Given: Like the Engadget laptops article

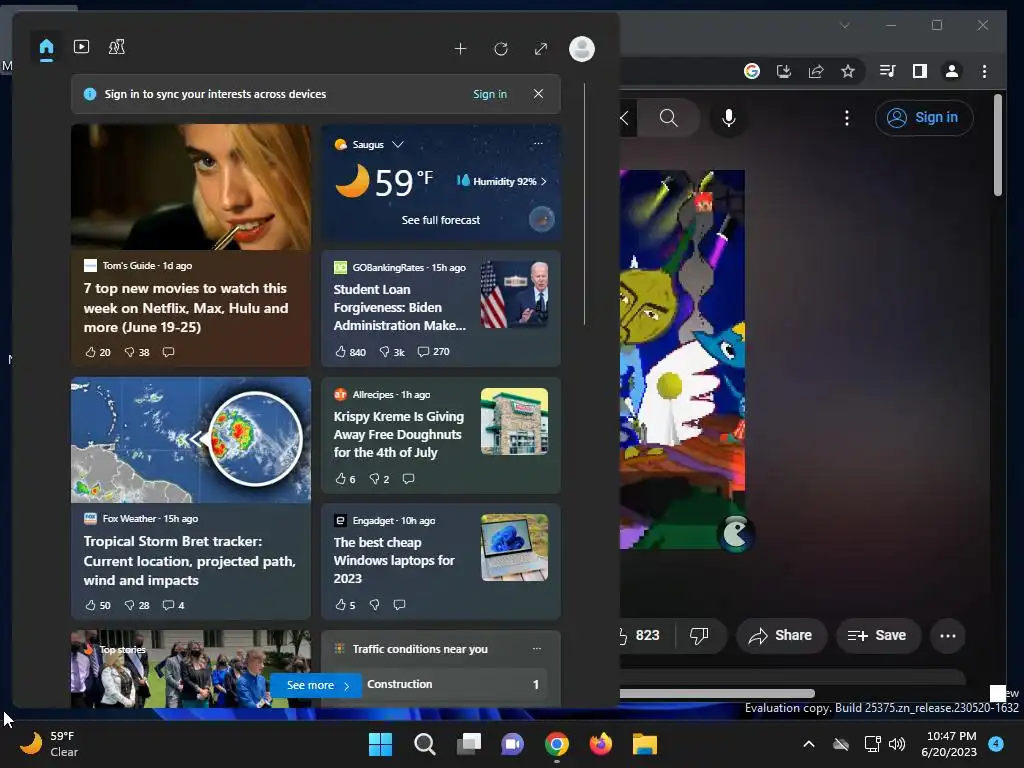Looking at the screenshot, I should click(x=345, y=605).
